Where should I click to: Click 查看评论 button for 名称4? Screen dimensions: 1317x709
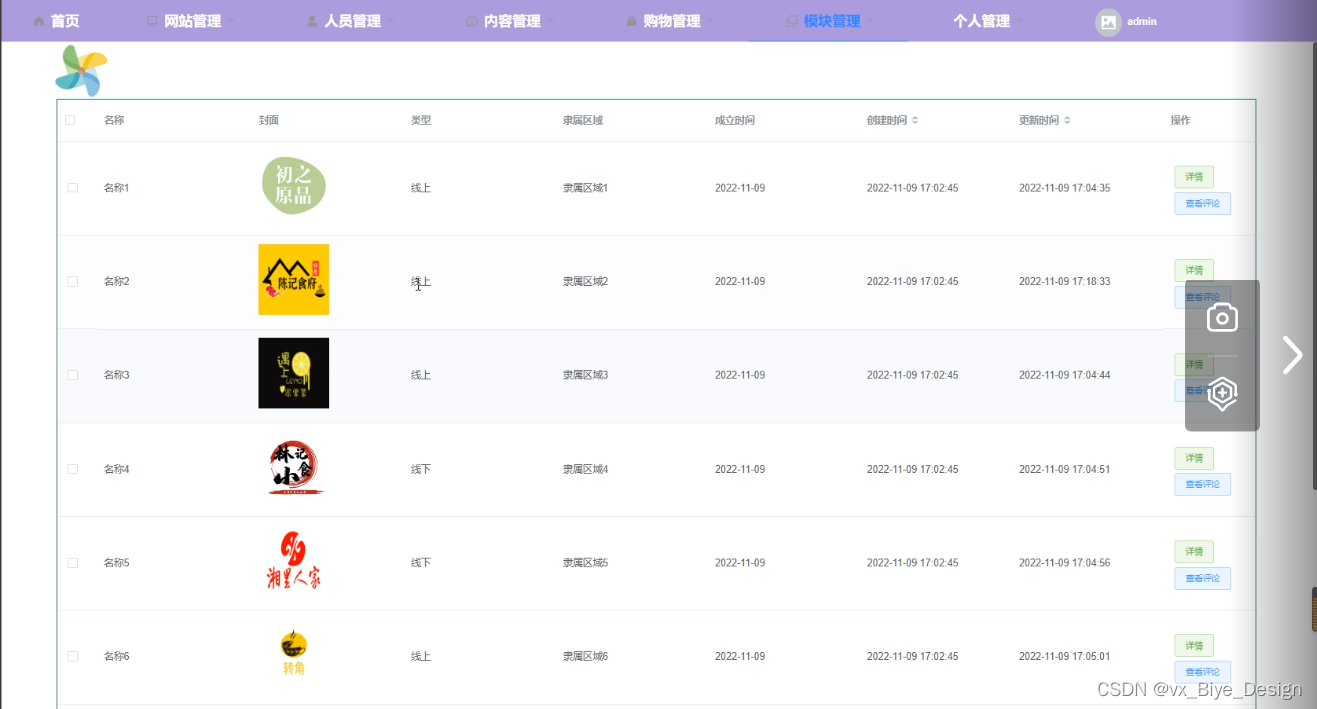(1202, 484)
